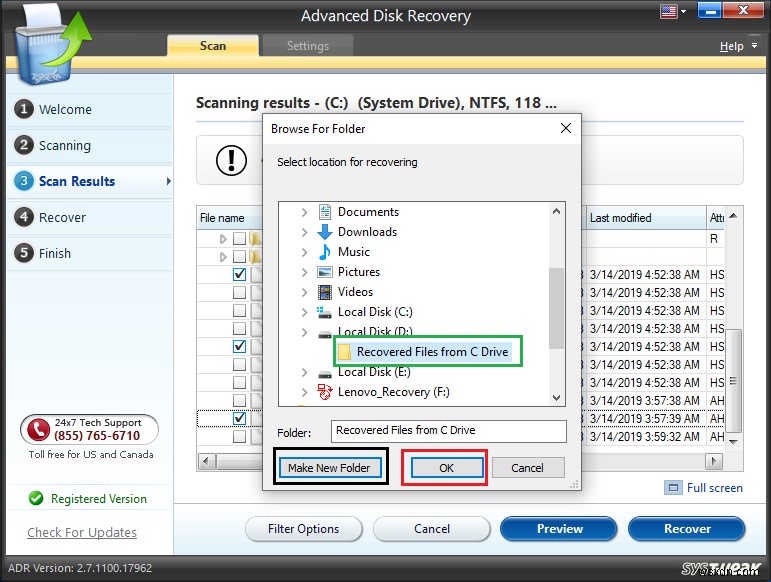Click the step 2 Scanning number icon
The width and height of the screenshot is (771, 582).
24,145
